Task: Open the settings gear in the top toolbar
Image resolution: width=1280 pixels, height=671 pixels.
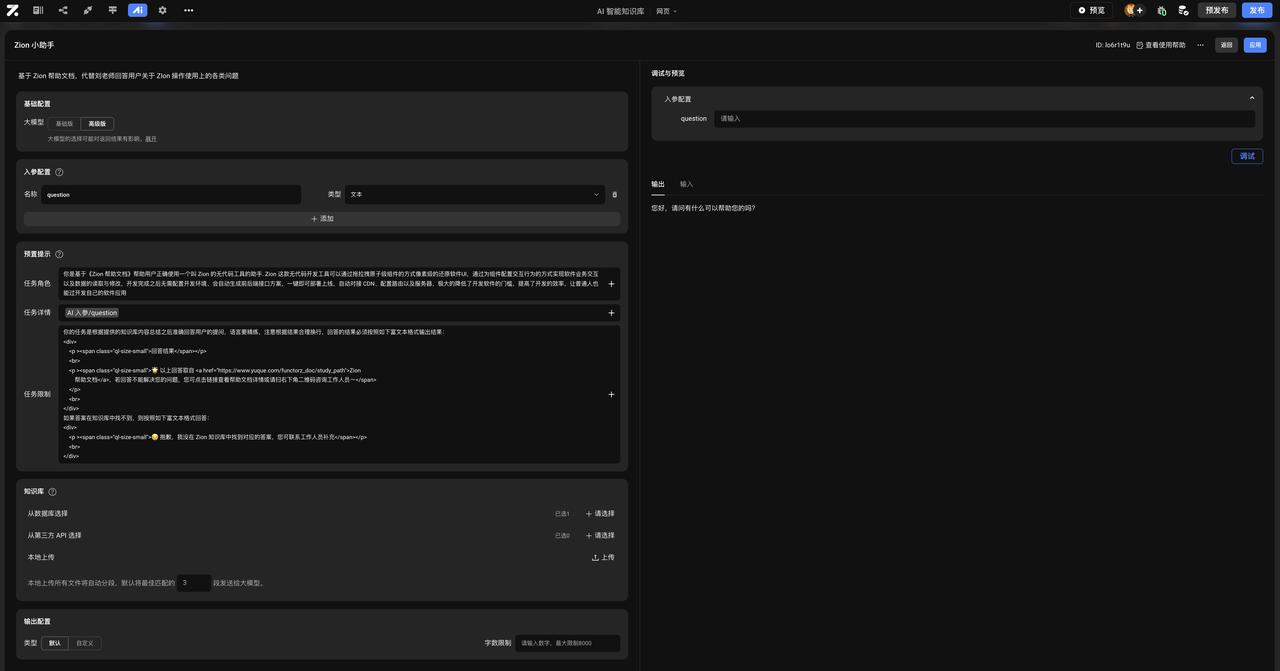Action: [163, 10]
